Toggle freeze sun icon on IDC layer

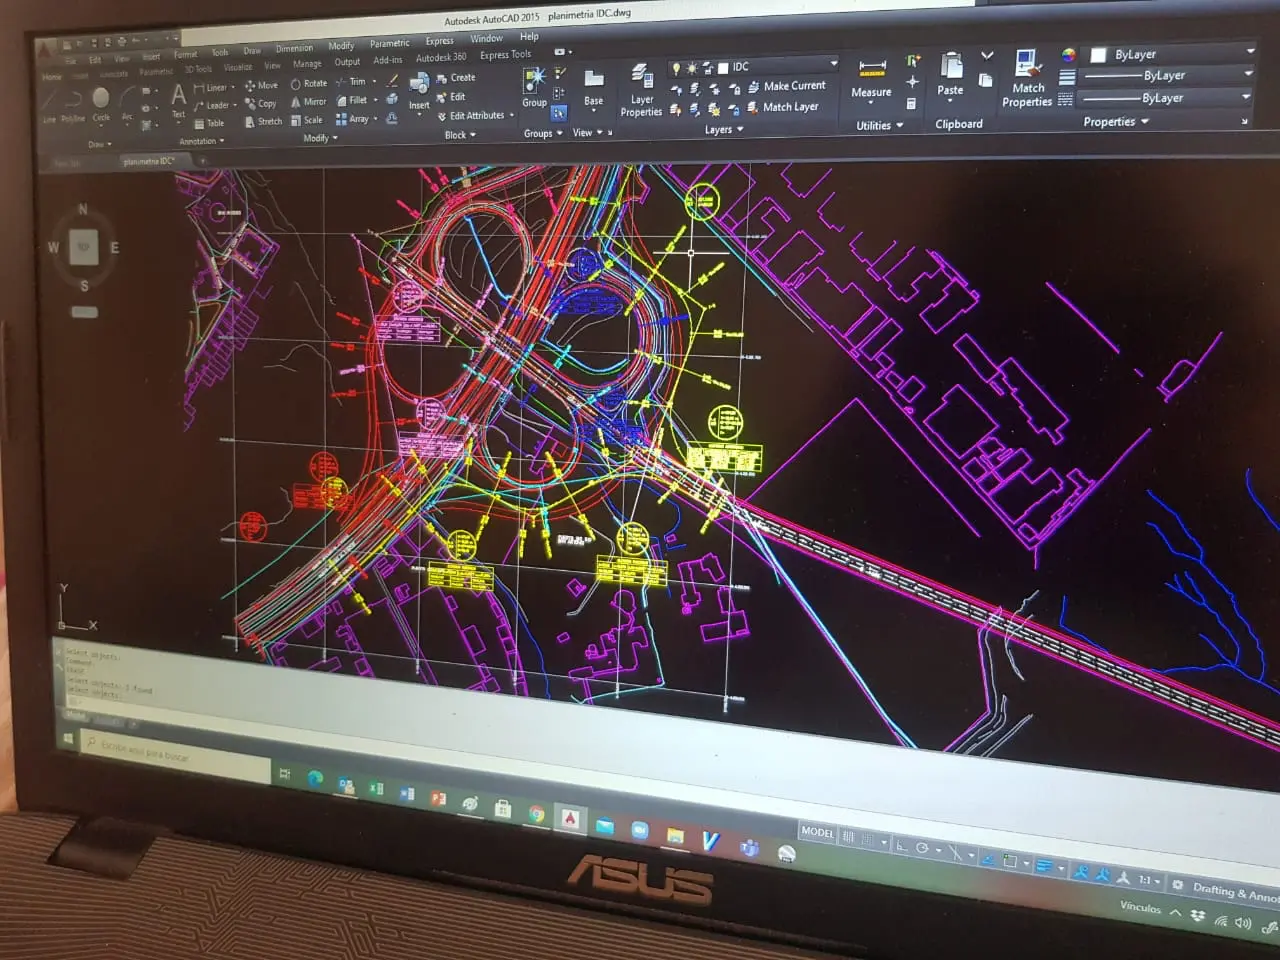click(691, 68)
